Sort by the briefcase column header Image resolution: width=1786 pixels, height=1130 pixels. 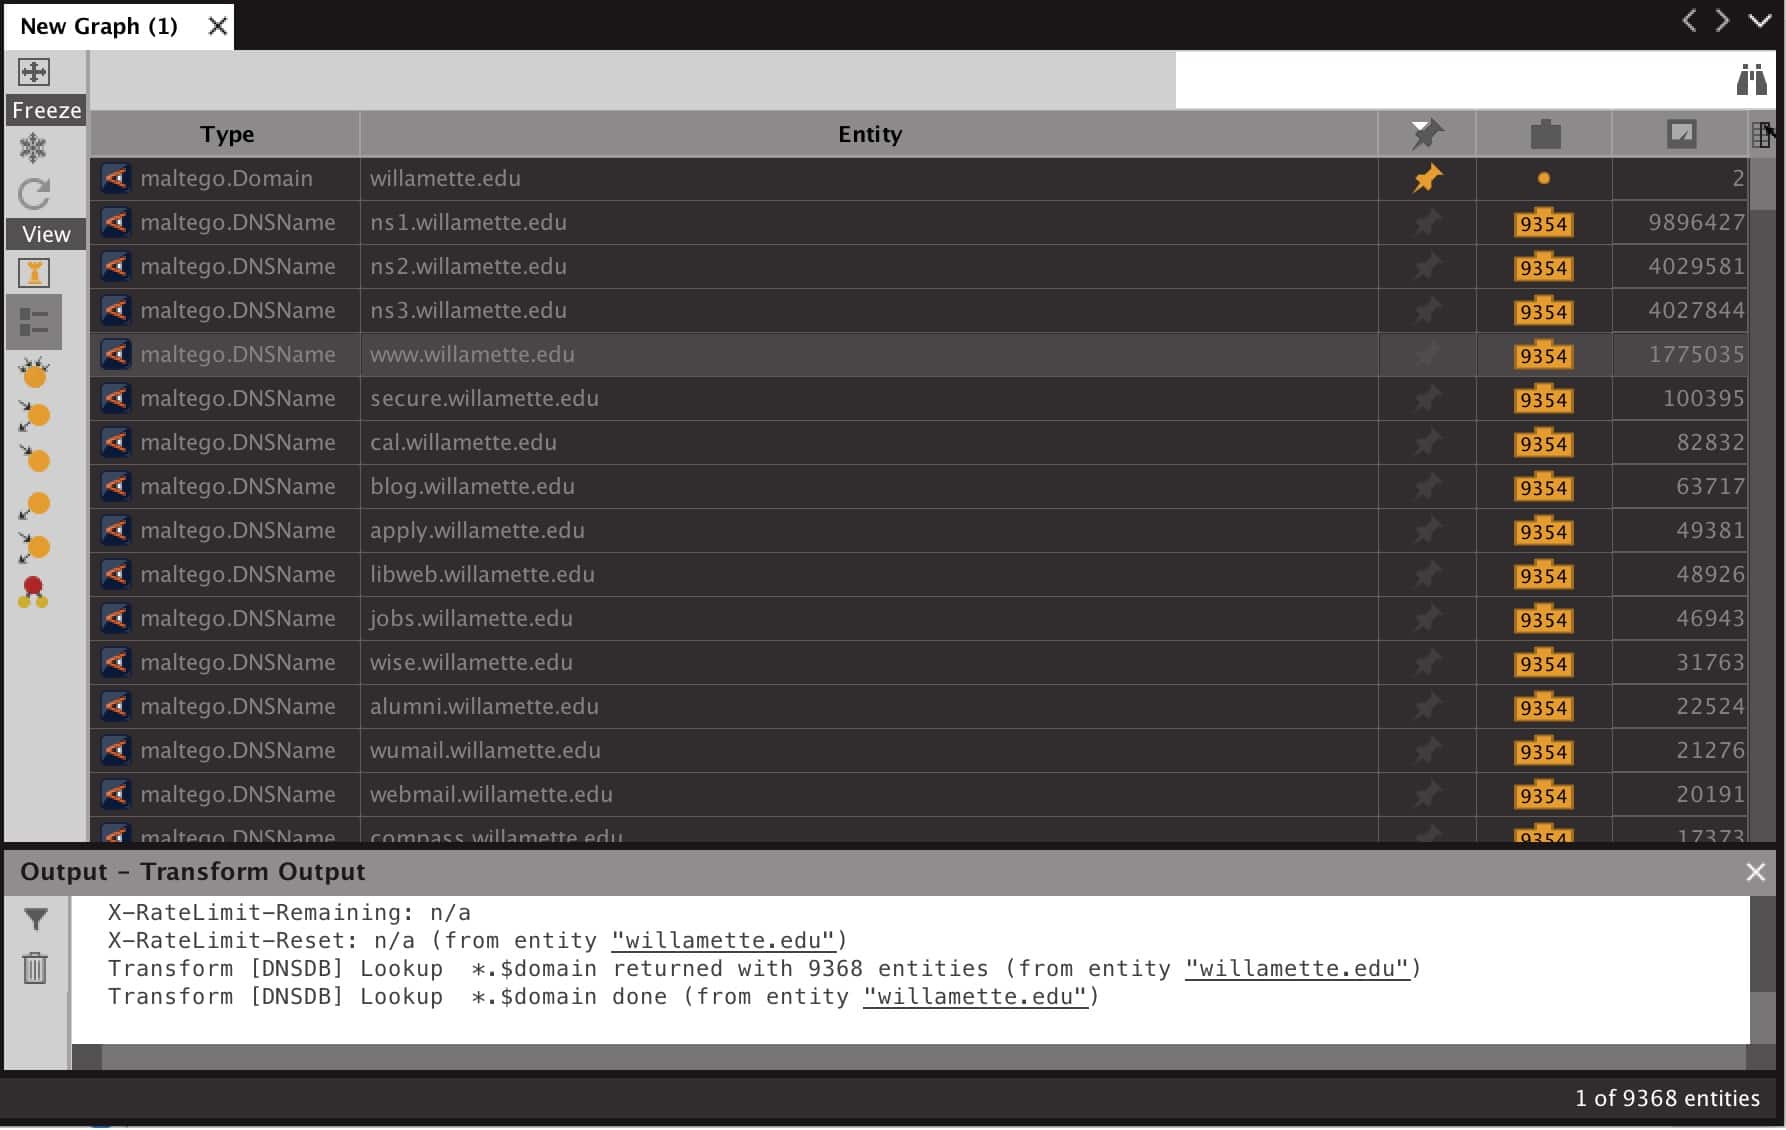tap(1545, 134)
